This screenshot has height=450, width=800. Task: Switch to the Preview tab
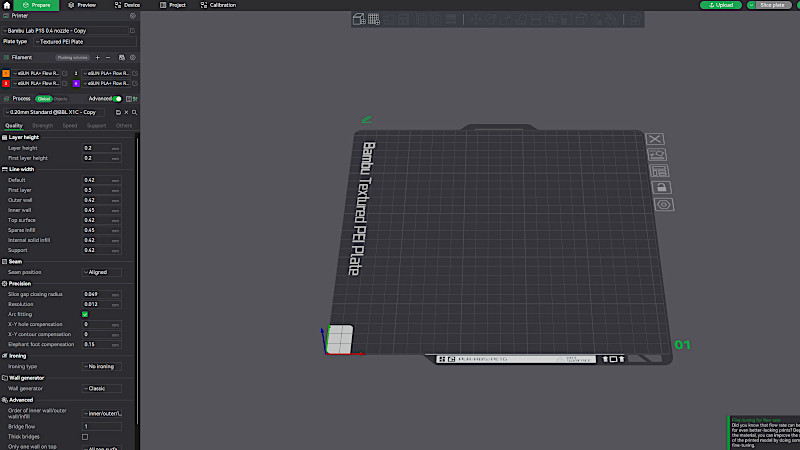click(82, 5)
